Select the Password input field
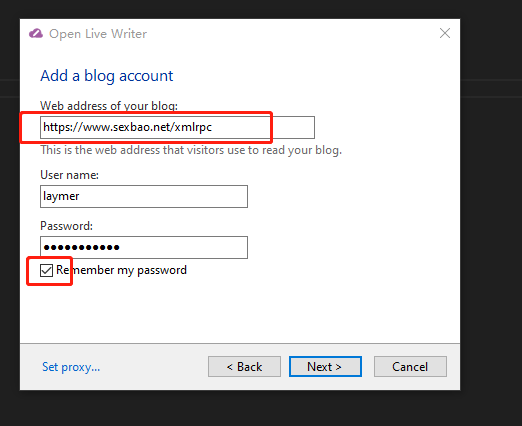This screenshot has height=426, width=522. [144, 247]
